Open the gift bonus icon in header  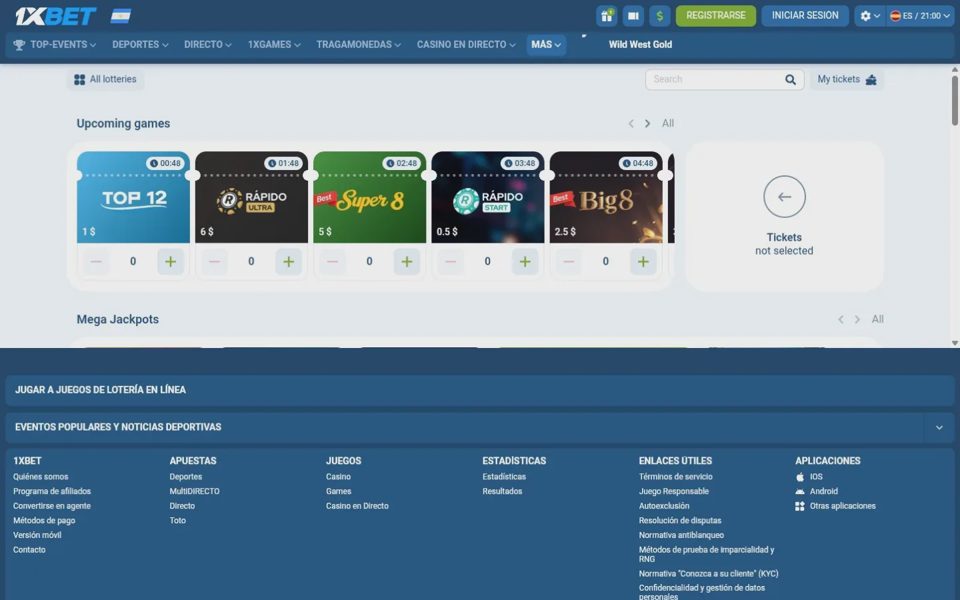pos(606,16)
